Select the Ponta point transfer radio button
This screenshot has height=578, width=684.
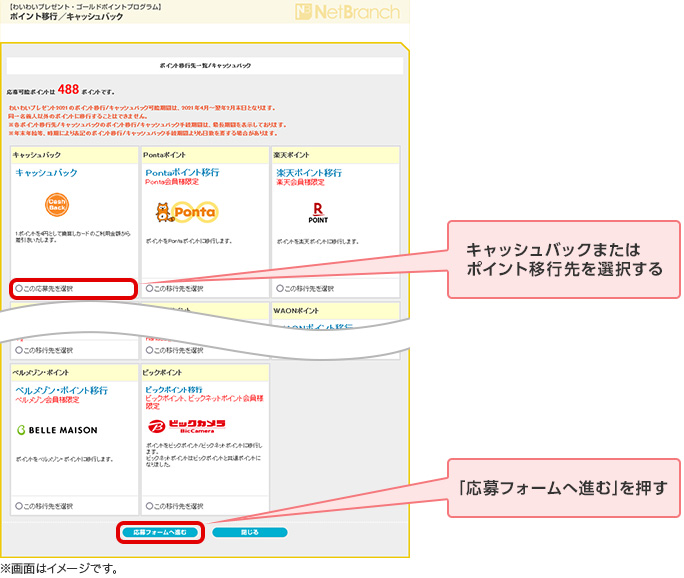coord(150,288)
